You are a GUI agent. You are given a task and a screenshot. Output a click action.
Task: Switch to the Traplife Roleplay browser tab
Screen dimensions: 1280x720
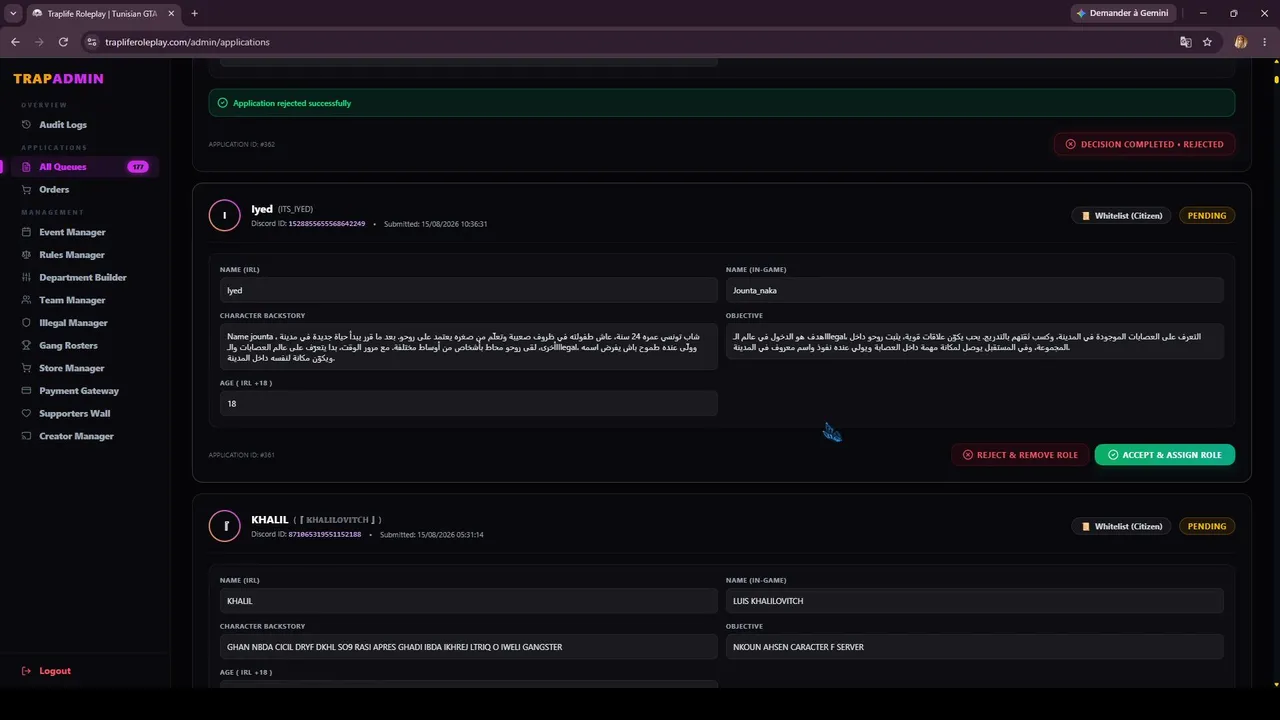coord(104,13)
